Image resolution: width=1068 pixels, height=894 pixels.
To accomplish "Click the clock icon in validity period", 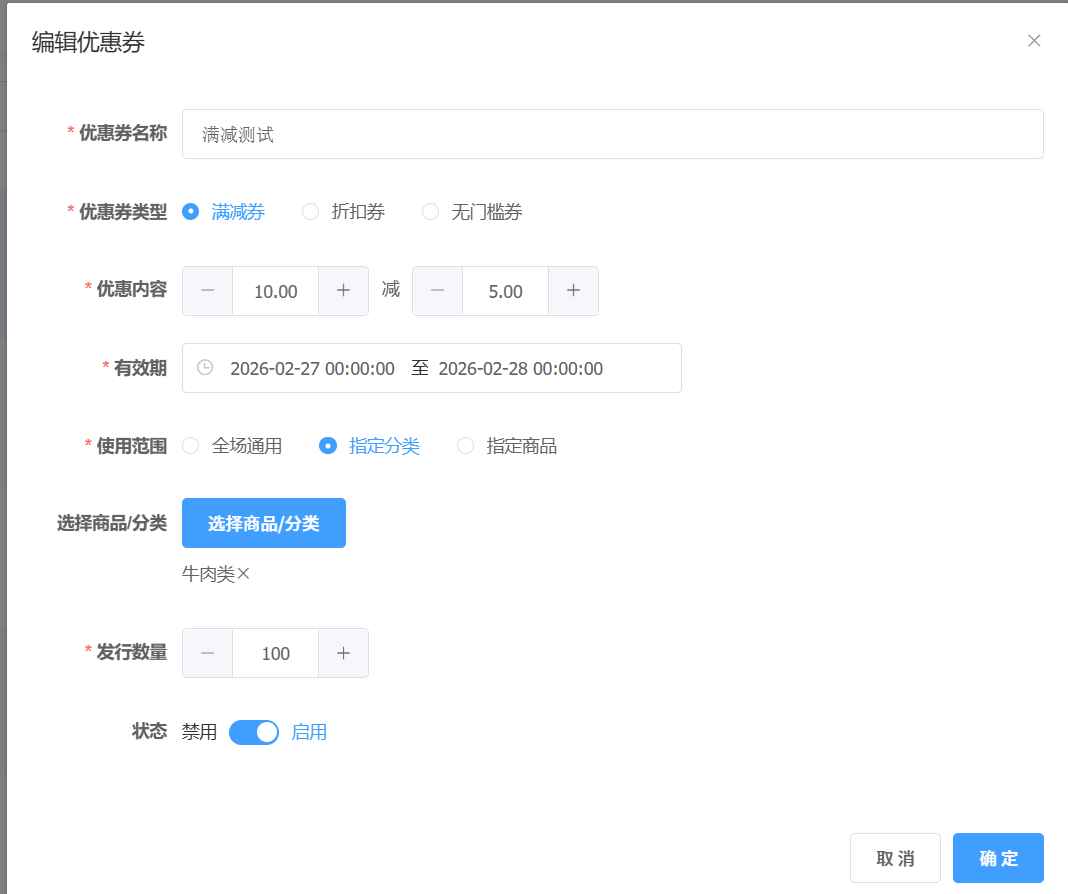I will [x=205, y=368].
